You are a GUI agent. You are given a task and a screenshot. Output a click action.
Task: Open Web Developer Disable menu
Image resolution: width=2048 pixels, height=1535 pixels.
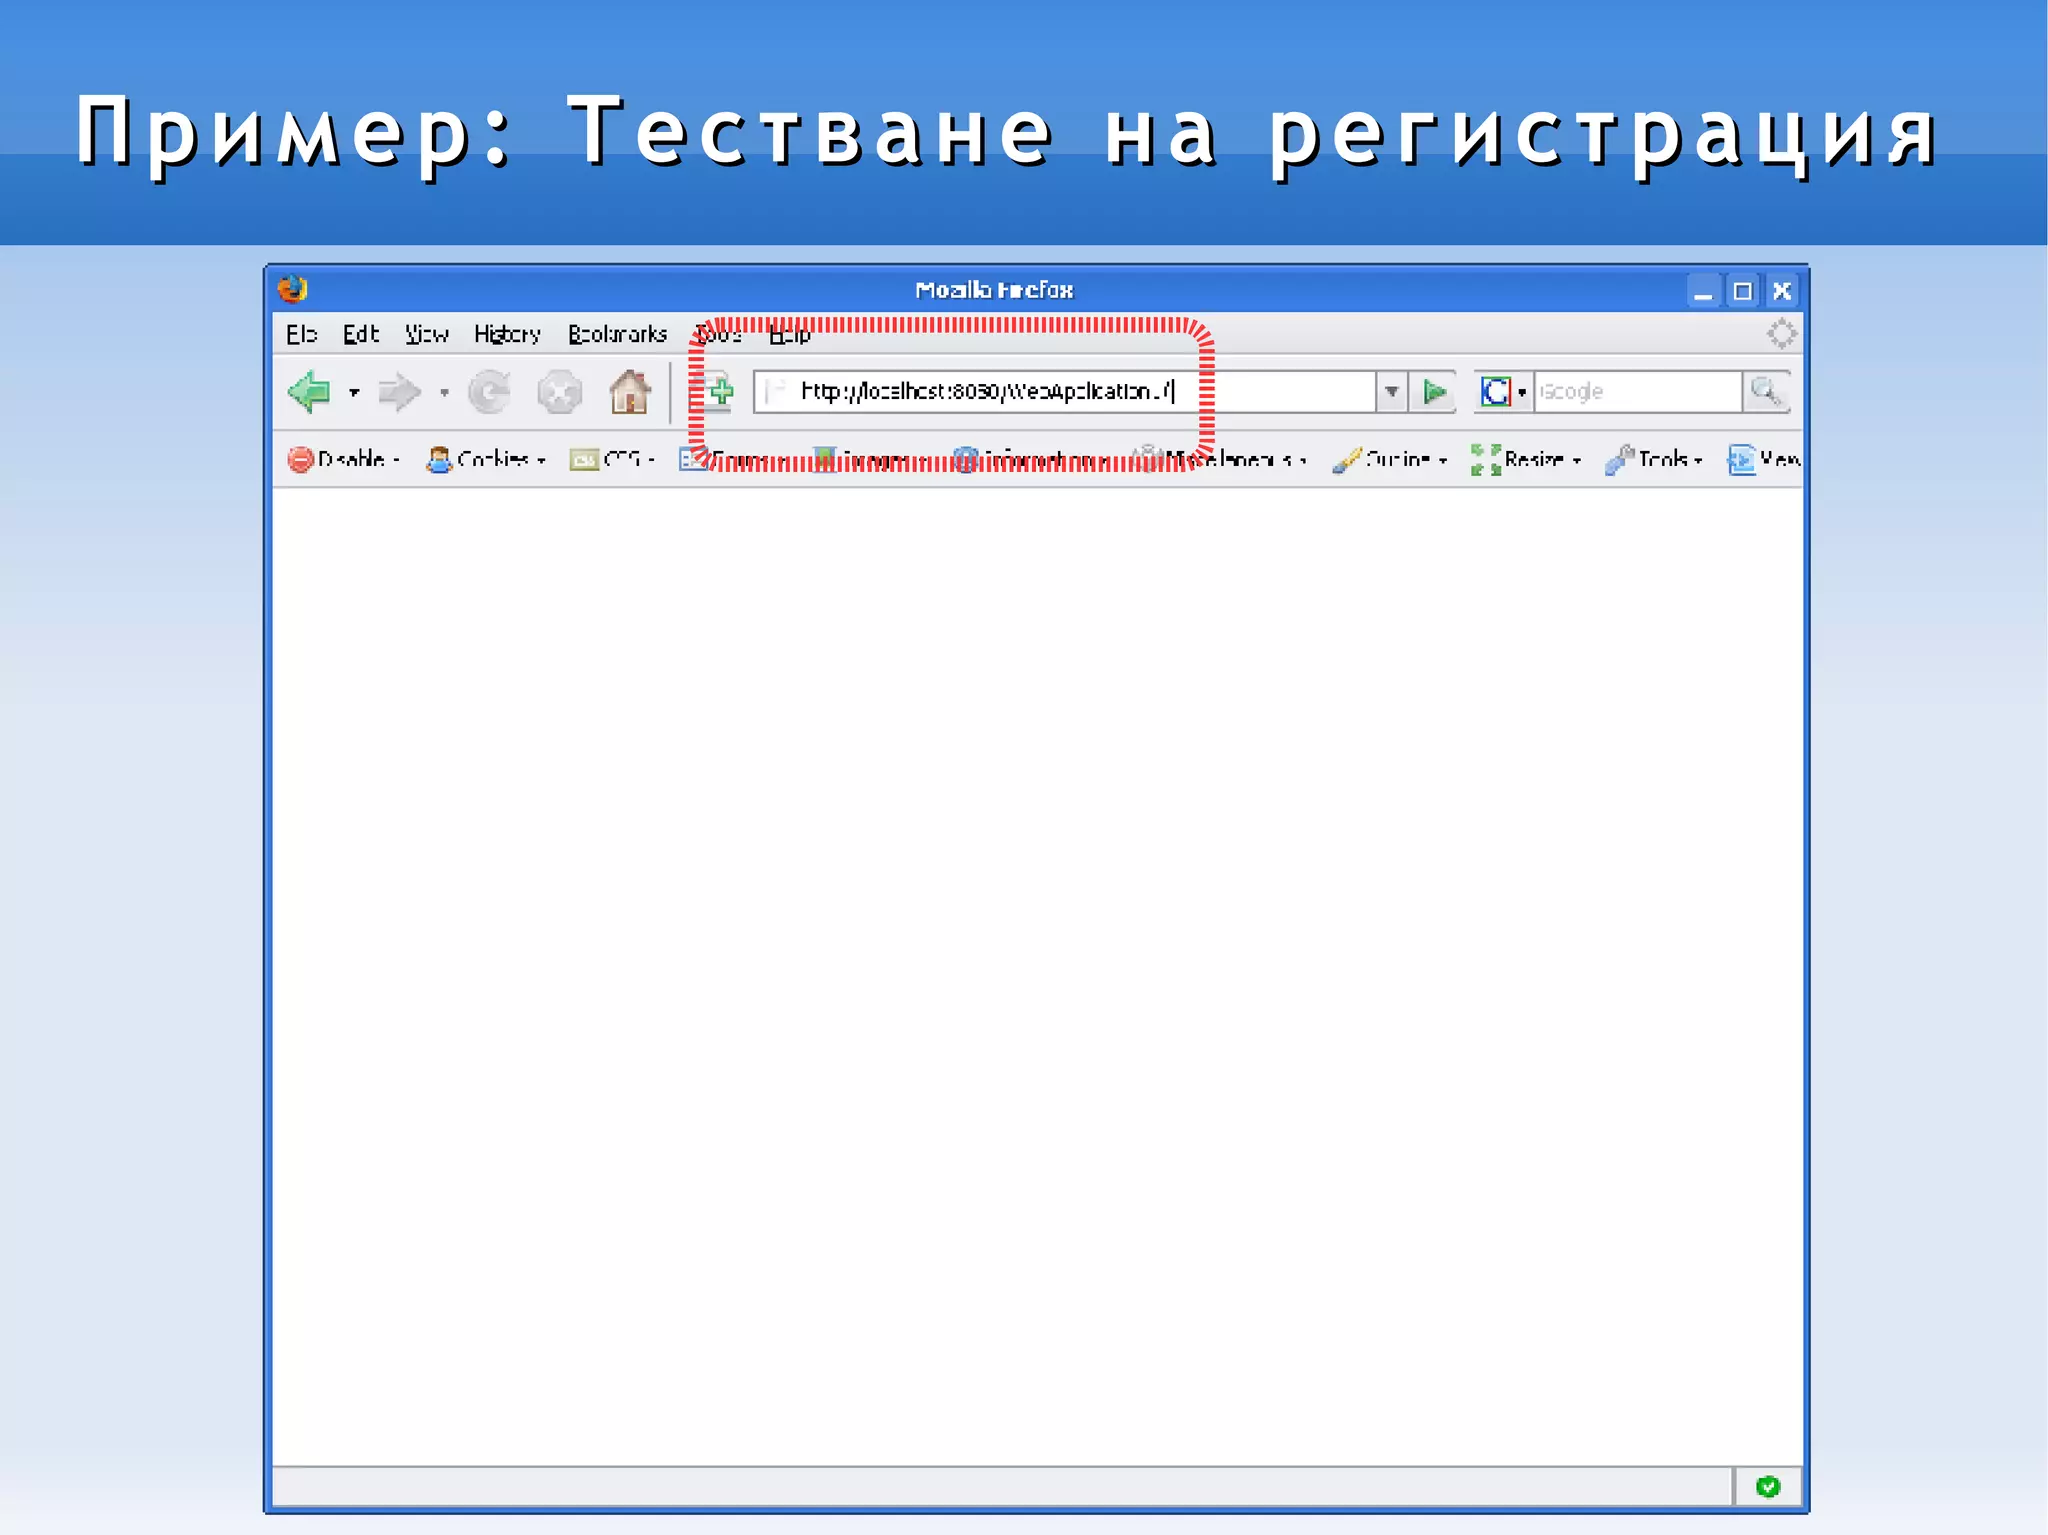click(x=343, y=459)
